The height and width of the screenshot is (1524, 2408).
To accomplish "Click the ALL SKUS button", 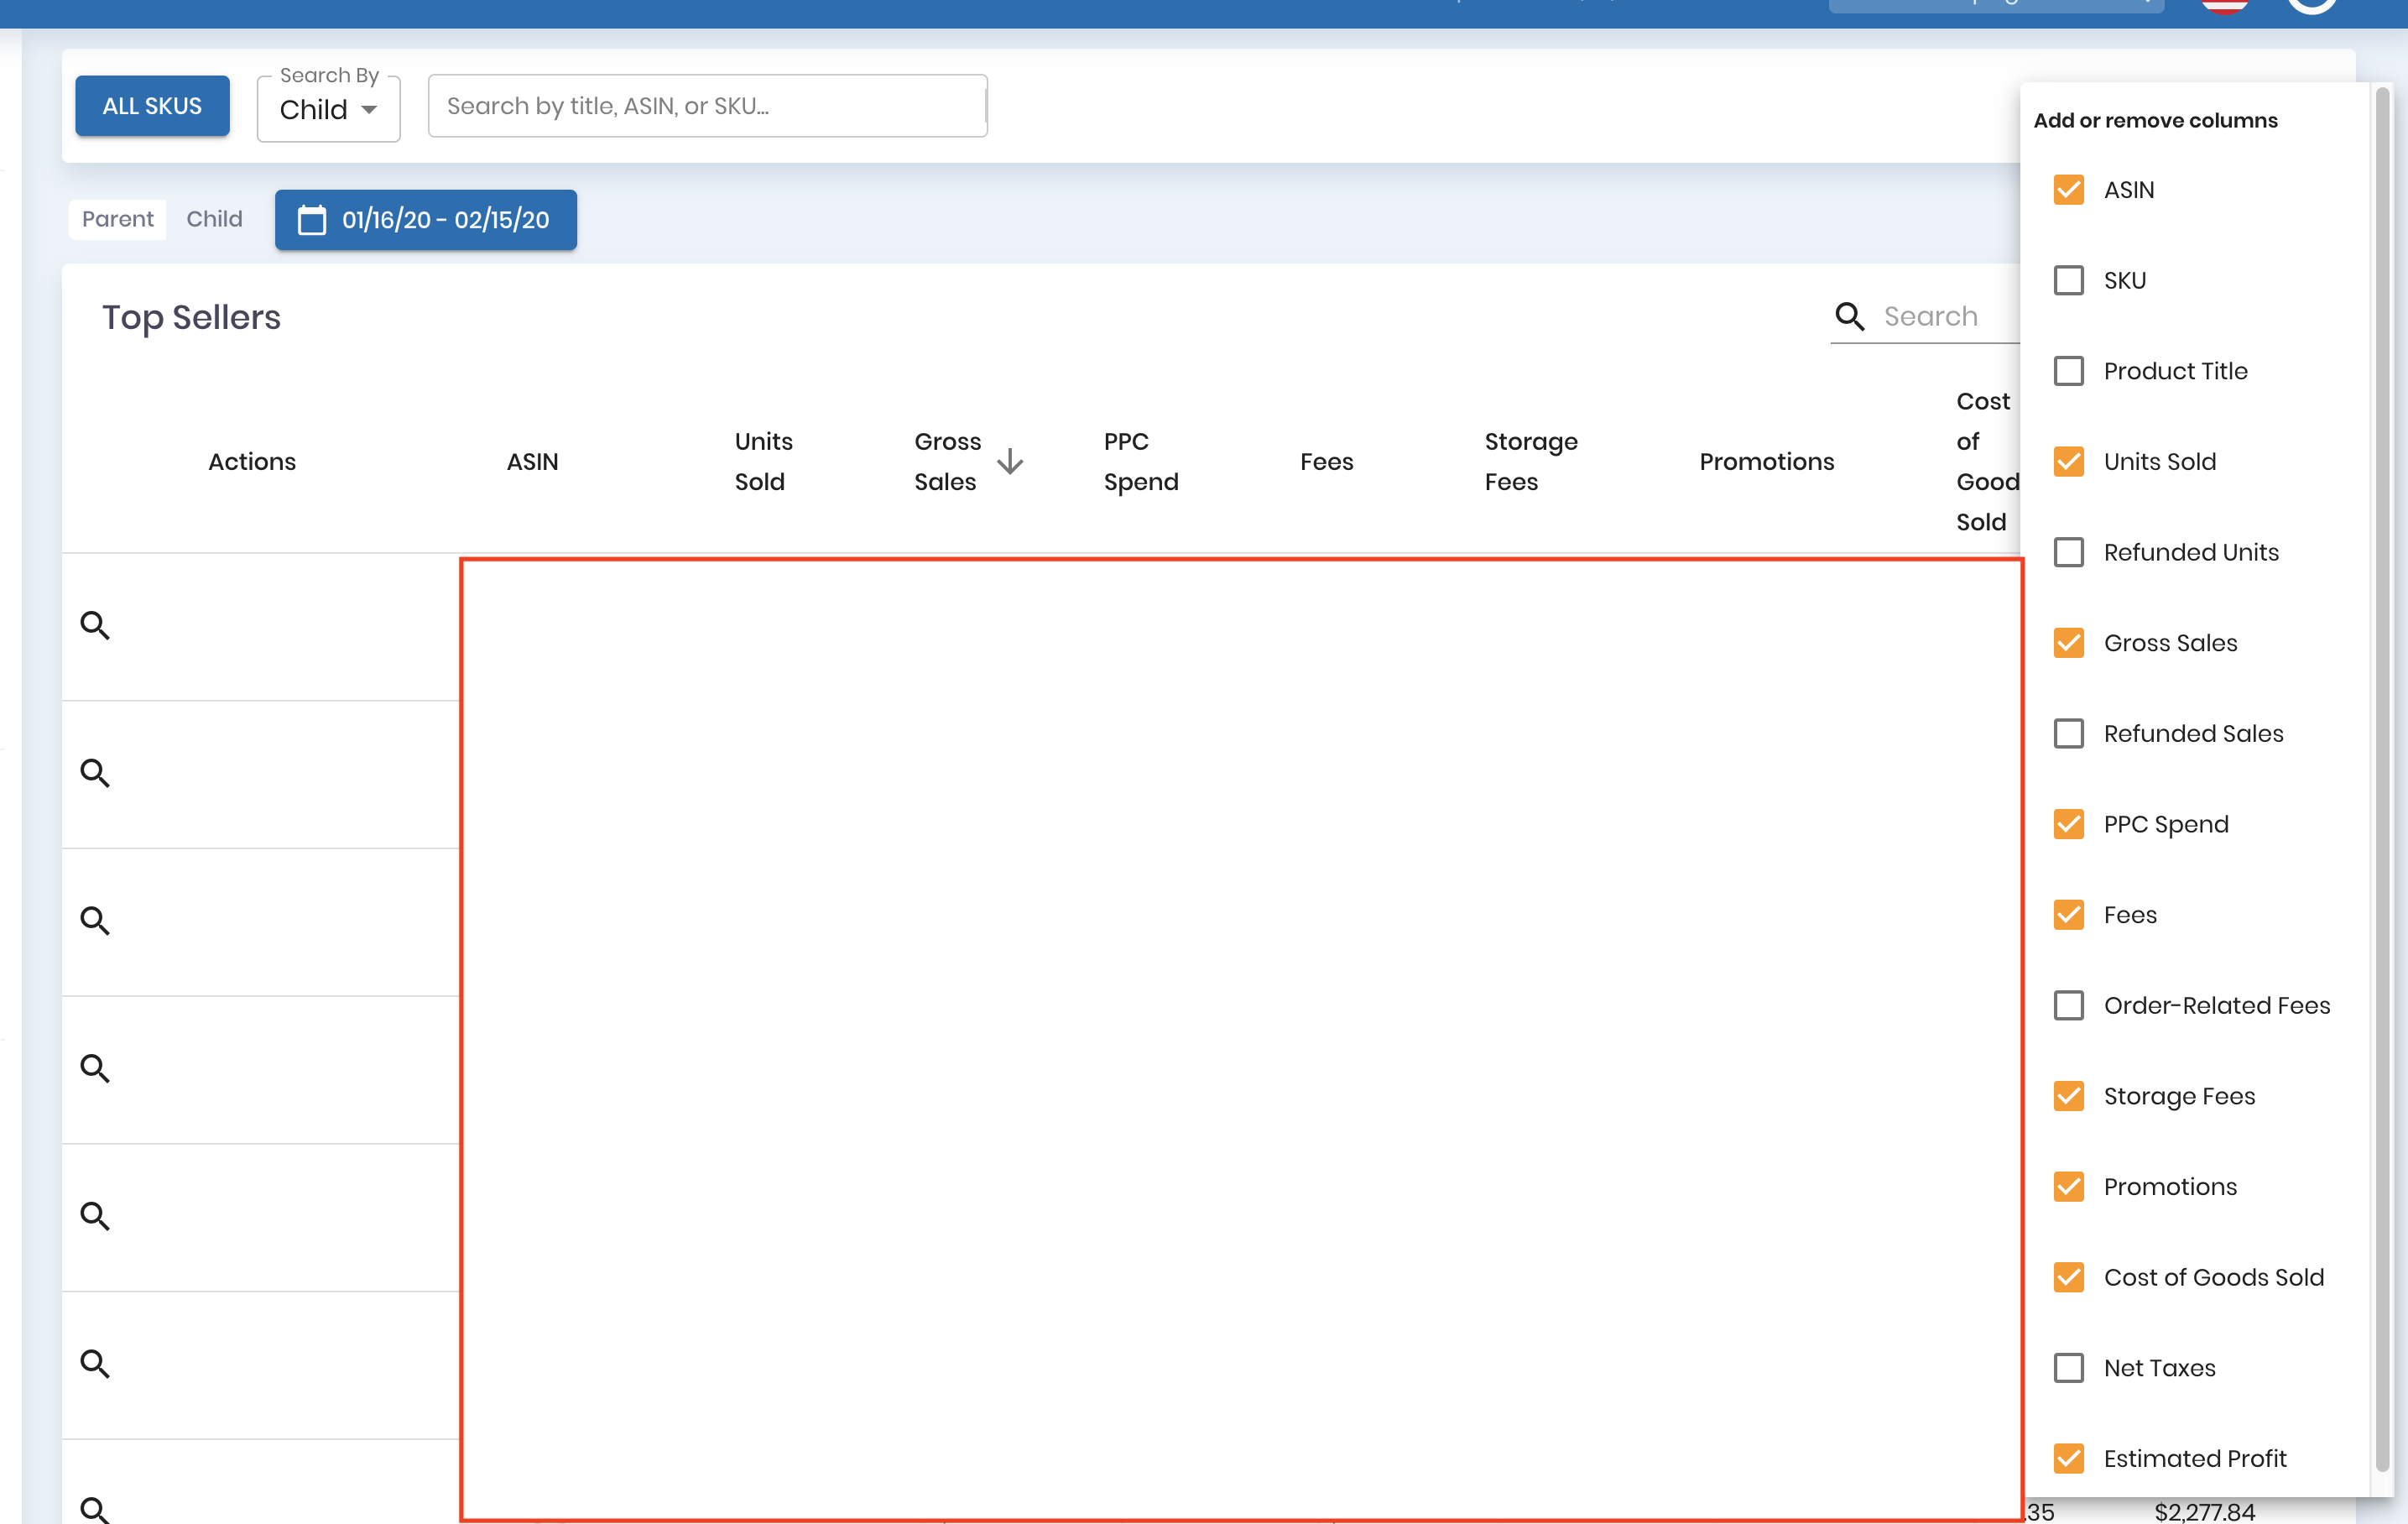I will click(152, 105).
